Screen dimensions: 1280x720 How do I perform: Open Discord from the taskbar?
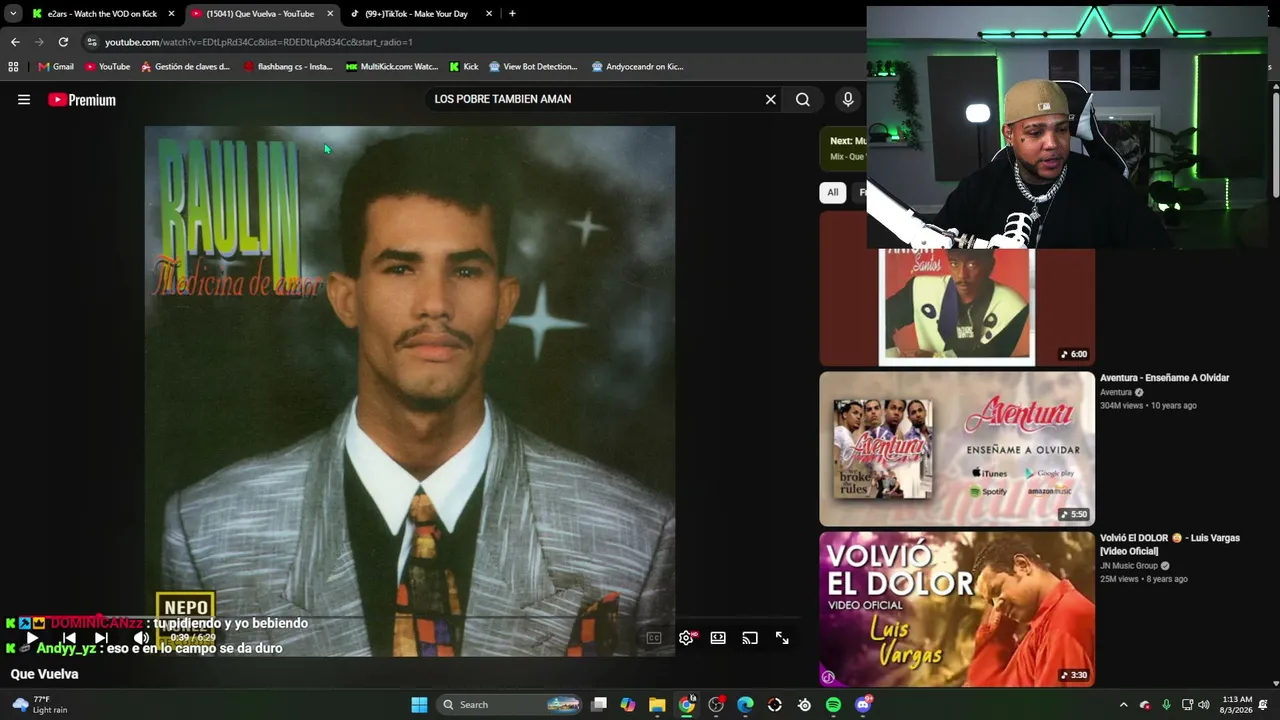pyautogui.click(x=863, y=705)
